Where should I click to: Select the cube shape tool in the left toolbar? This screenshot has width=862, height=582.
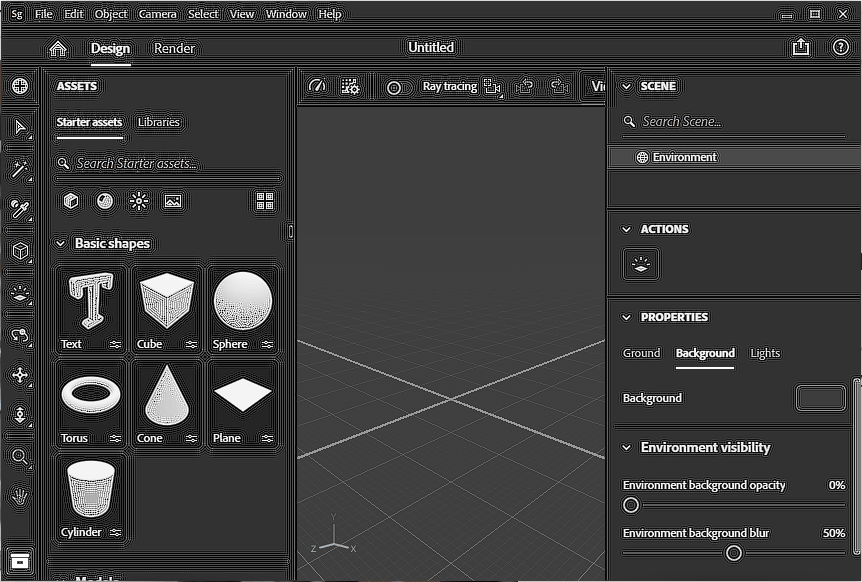[20, 251]
